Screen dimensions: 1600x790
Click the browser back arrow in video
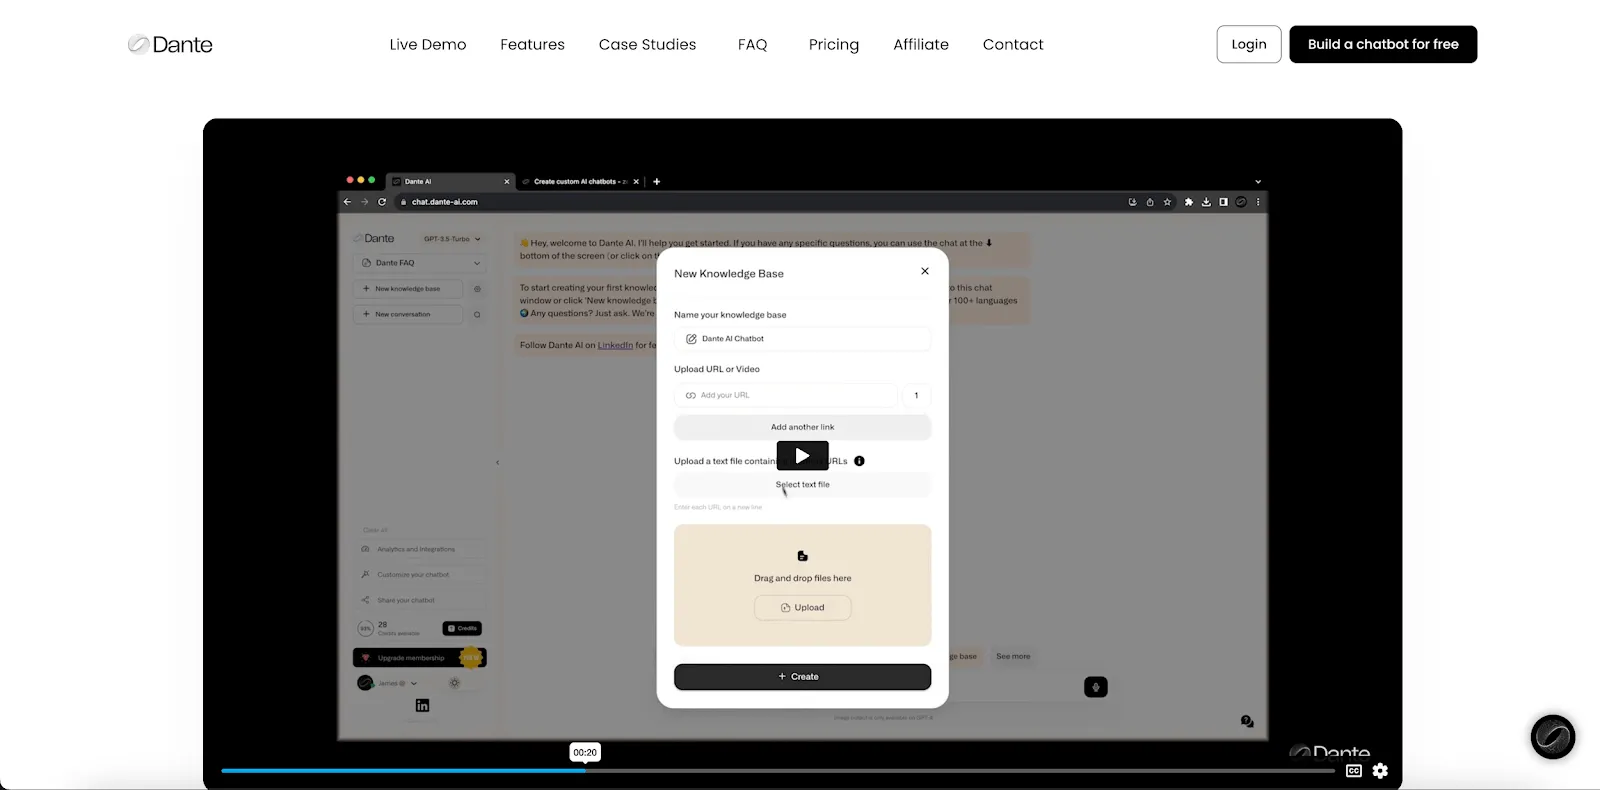347,202
